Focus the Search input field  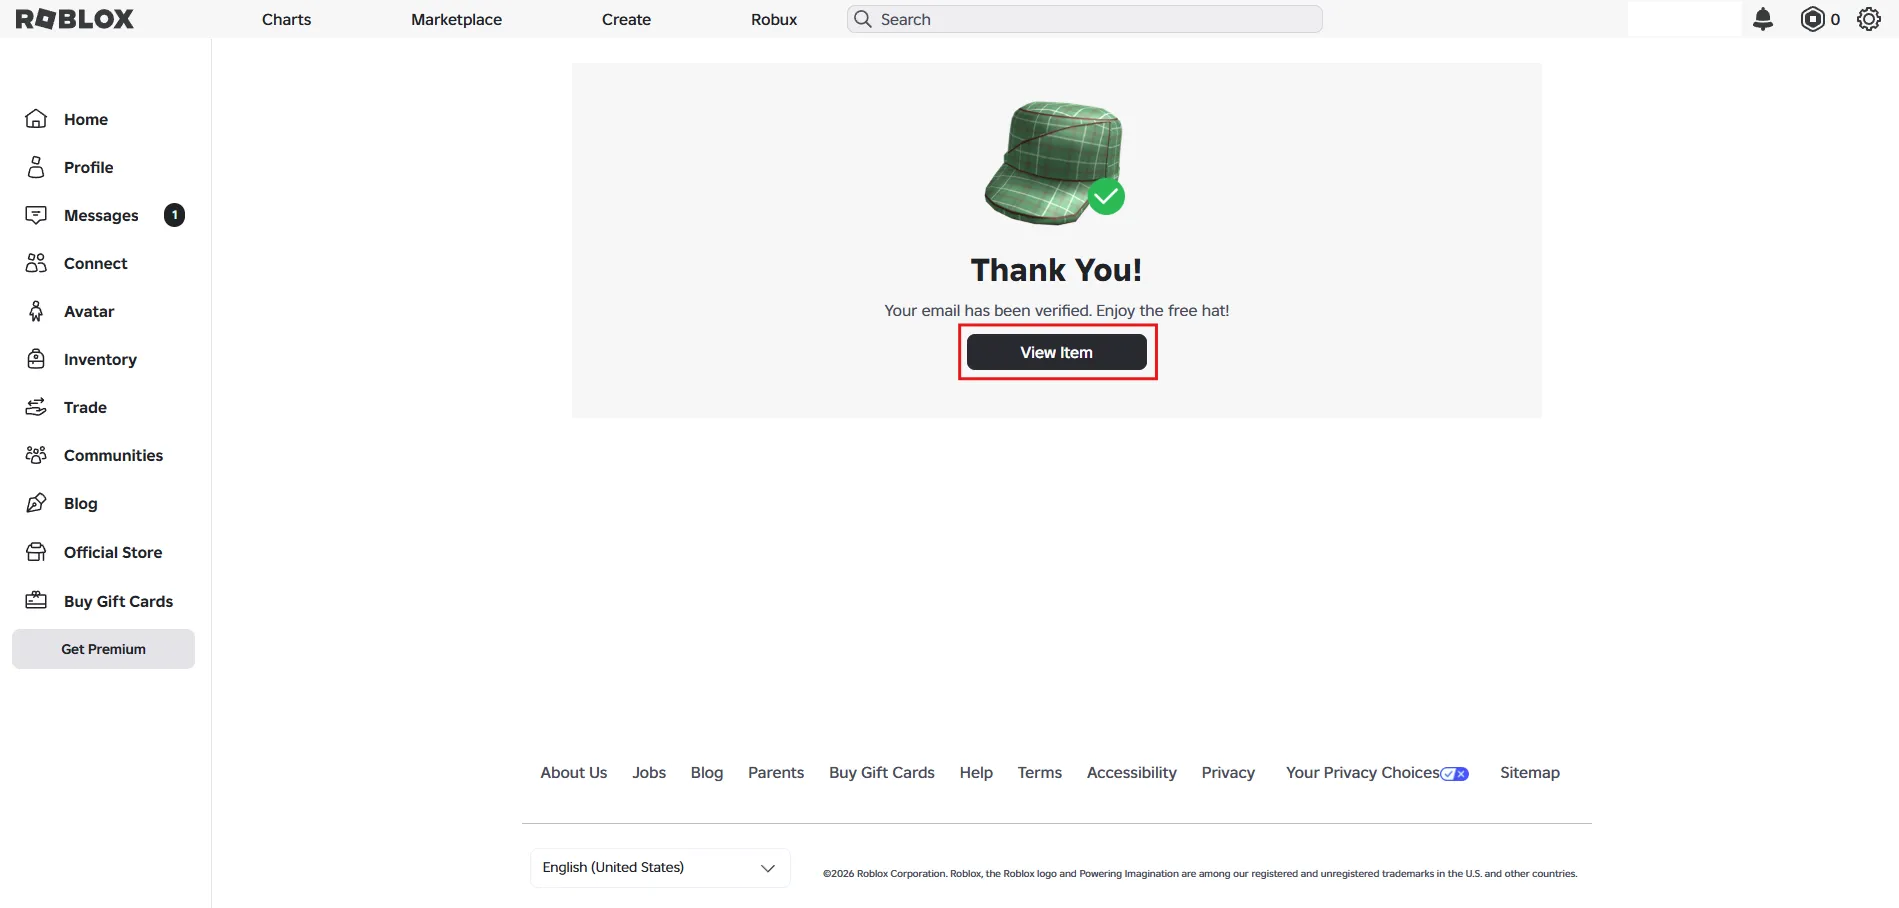click(x=1085, y=19)
